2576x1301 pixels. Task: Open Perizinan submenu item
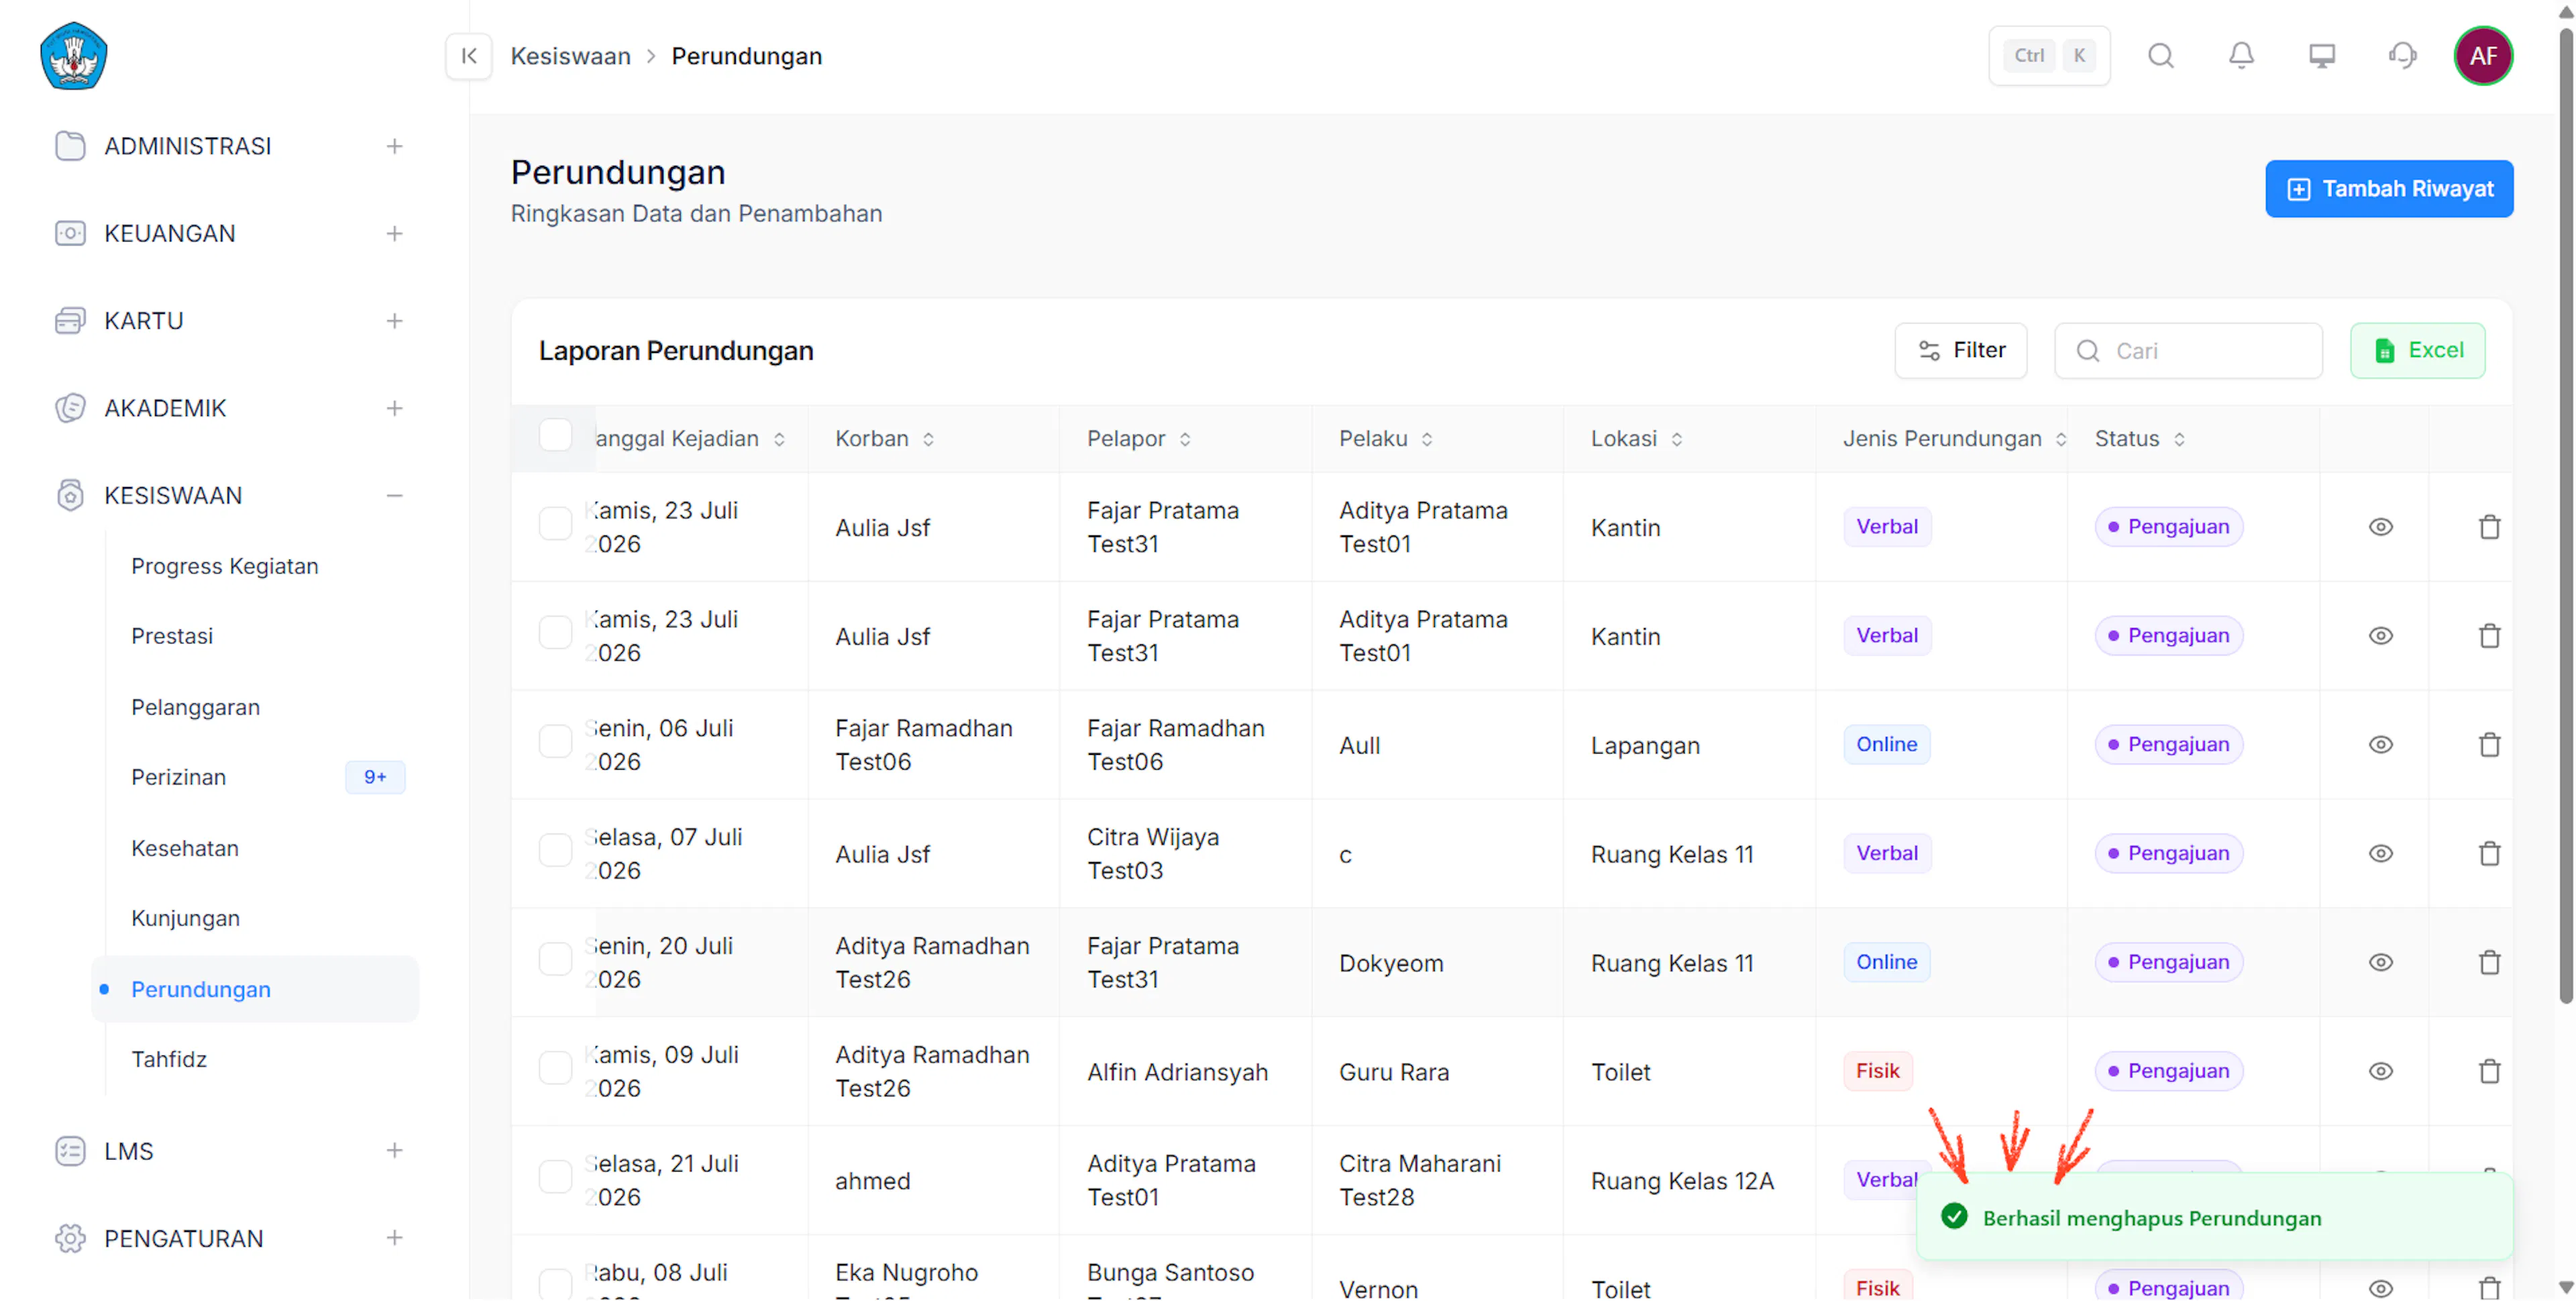178,777
